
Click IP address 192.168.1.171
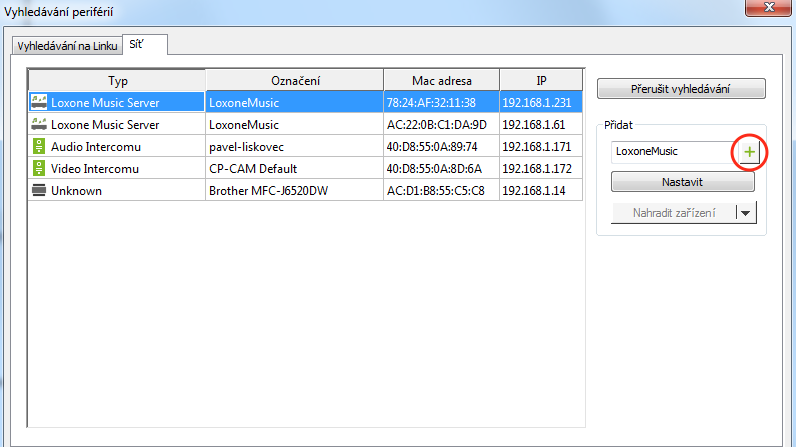[x=537, y=147]
